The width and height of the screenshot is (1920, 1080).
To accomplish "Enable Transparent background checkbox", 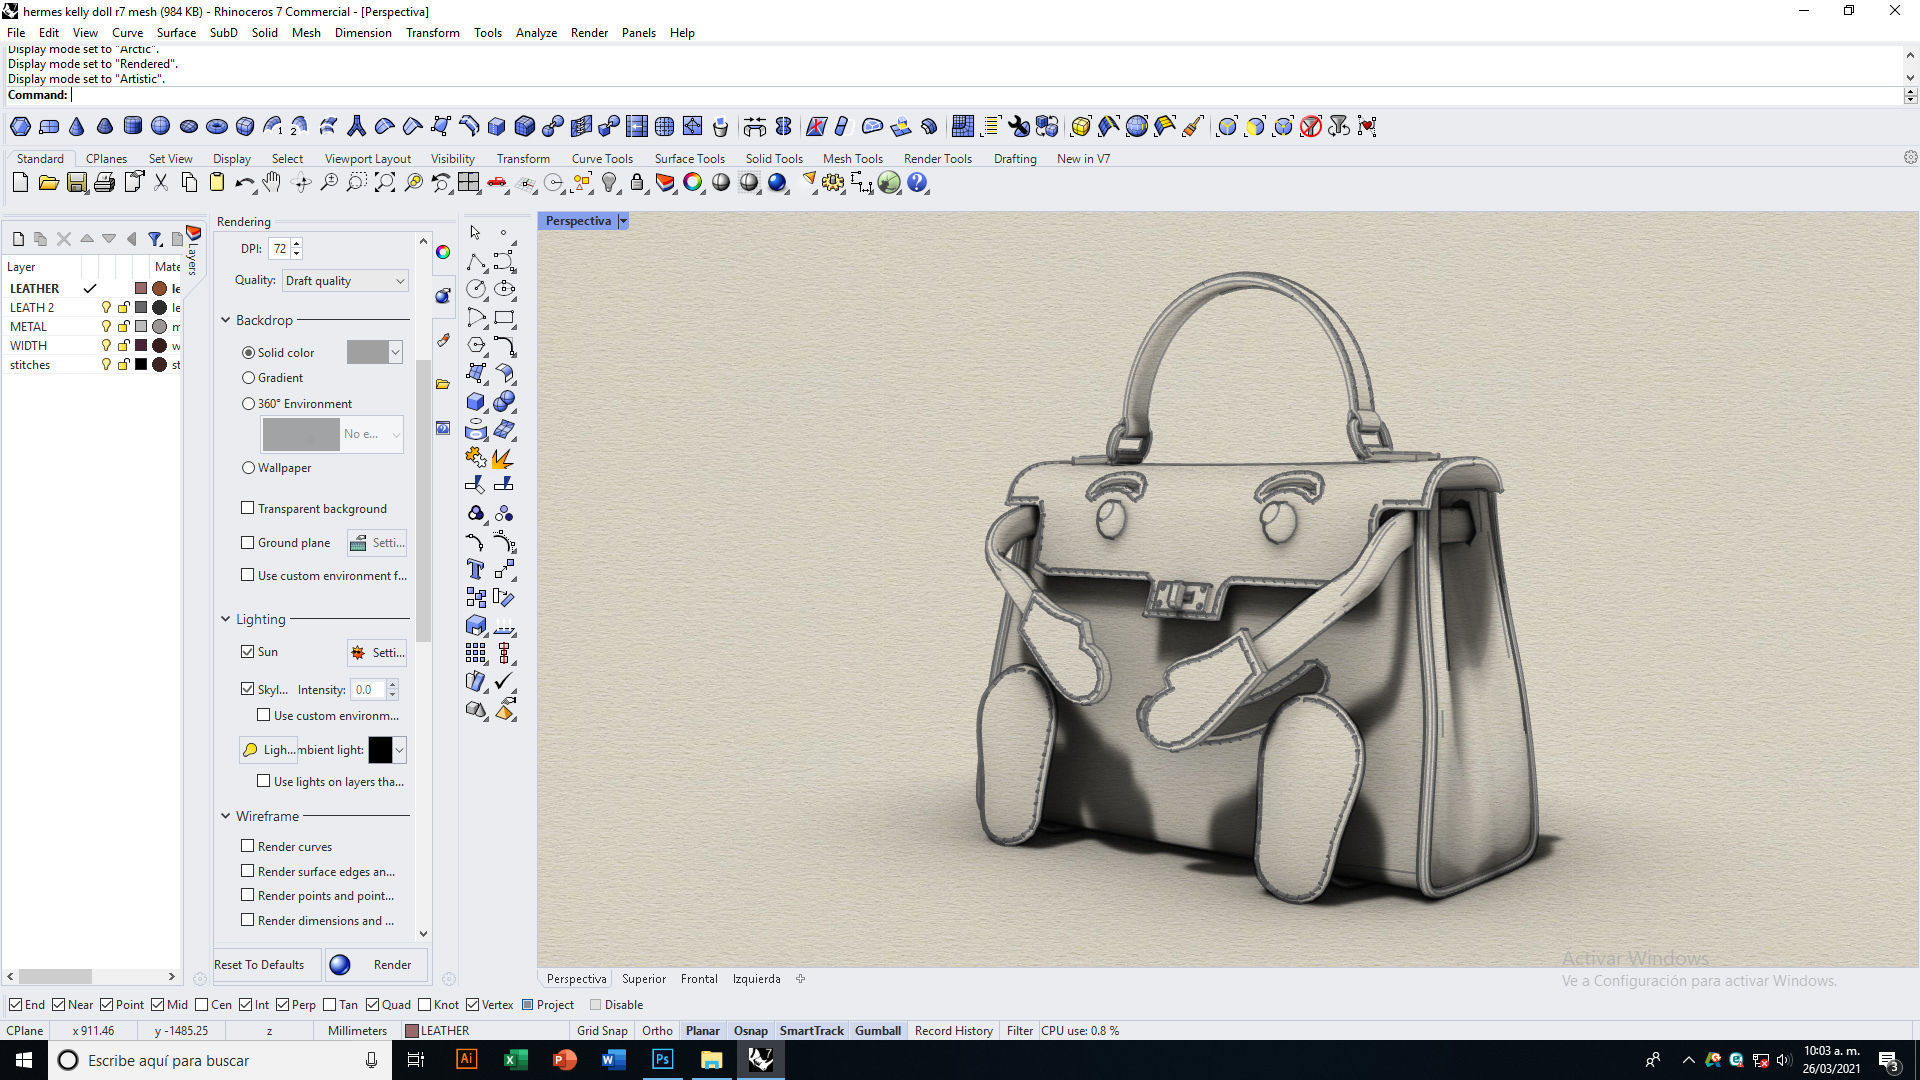I will coord(248,508).
